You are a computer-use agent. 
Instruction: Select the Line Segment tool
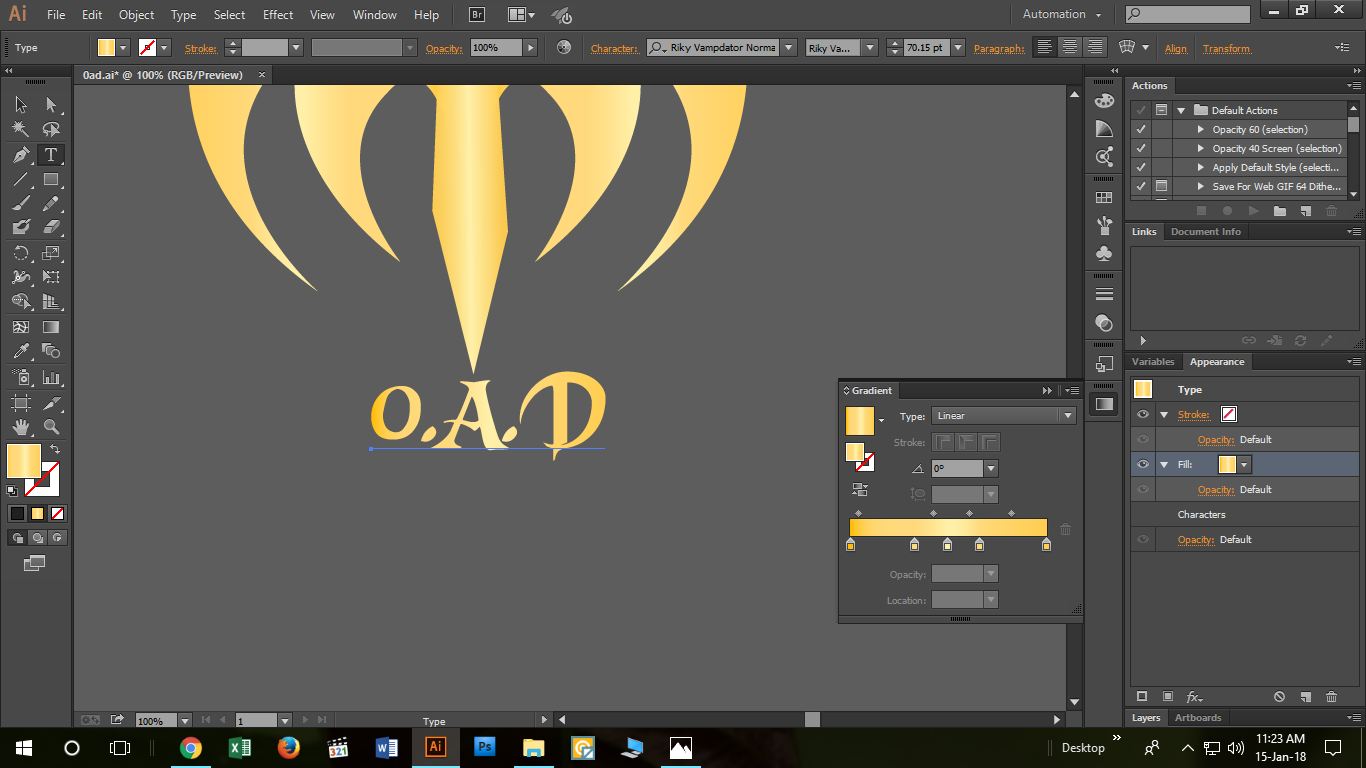[x=21, y=180]
